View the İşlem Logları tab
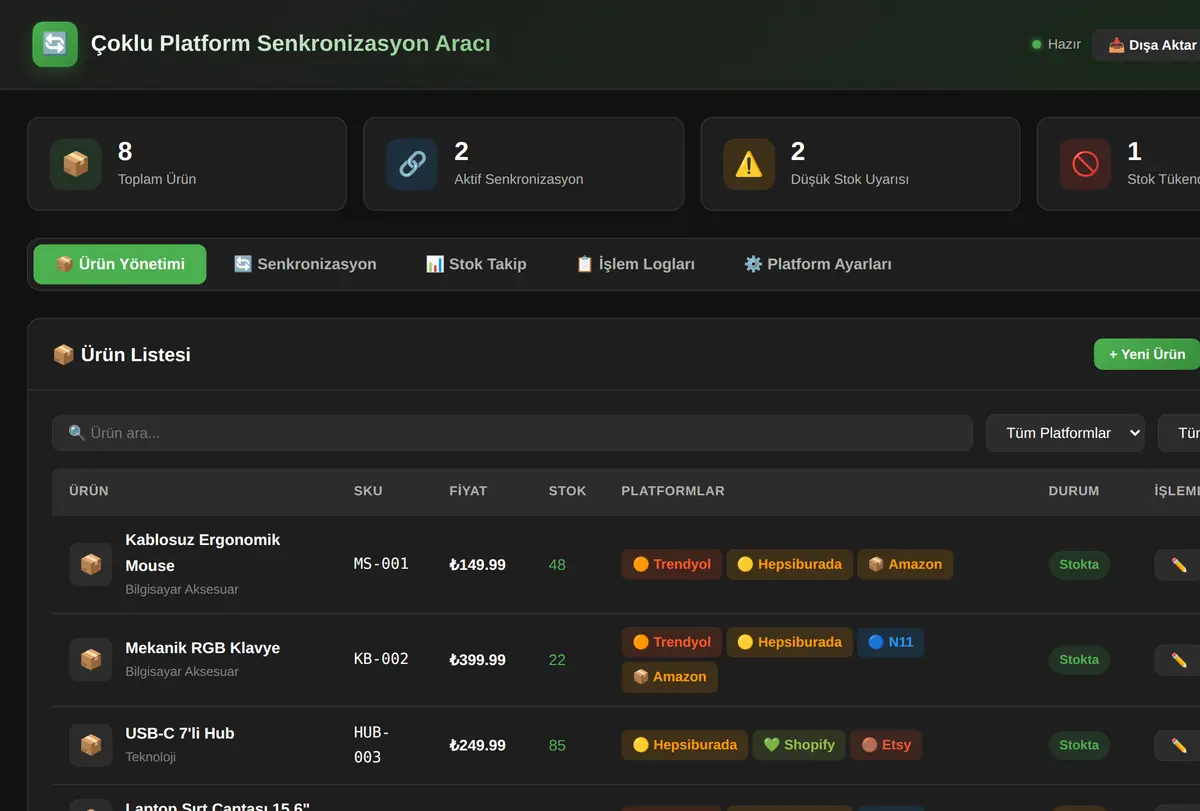 tap(635, 264)
